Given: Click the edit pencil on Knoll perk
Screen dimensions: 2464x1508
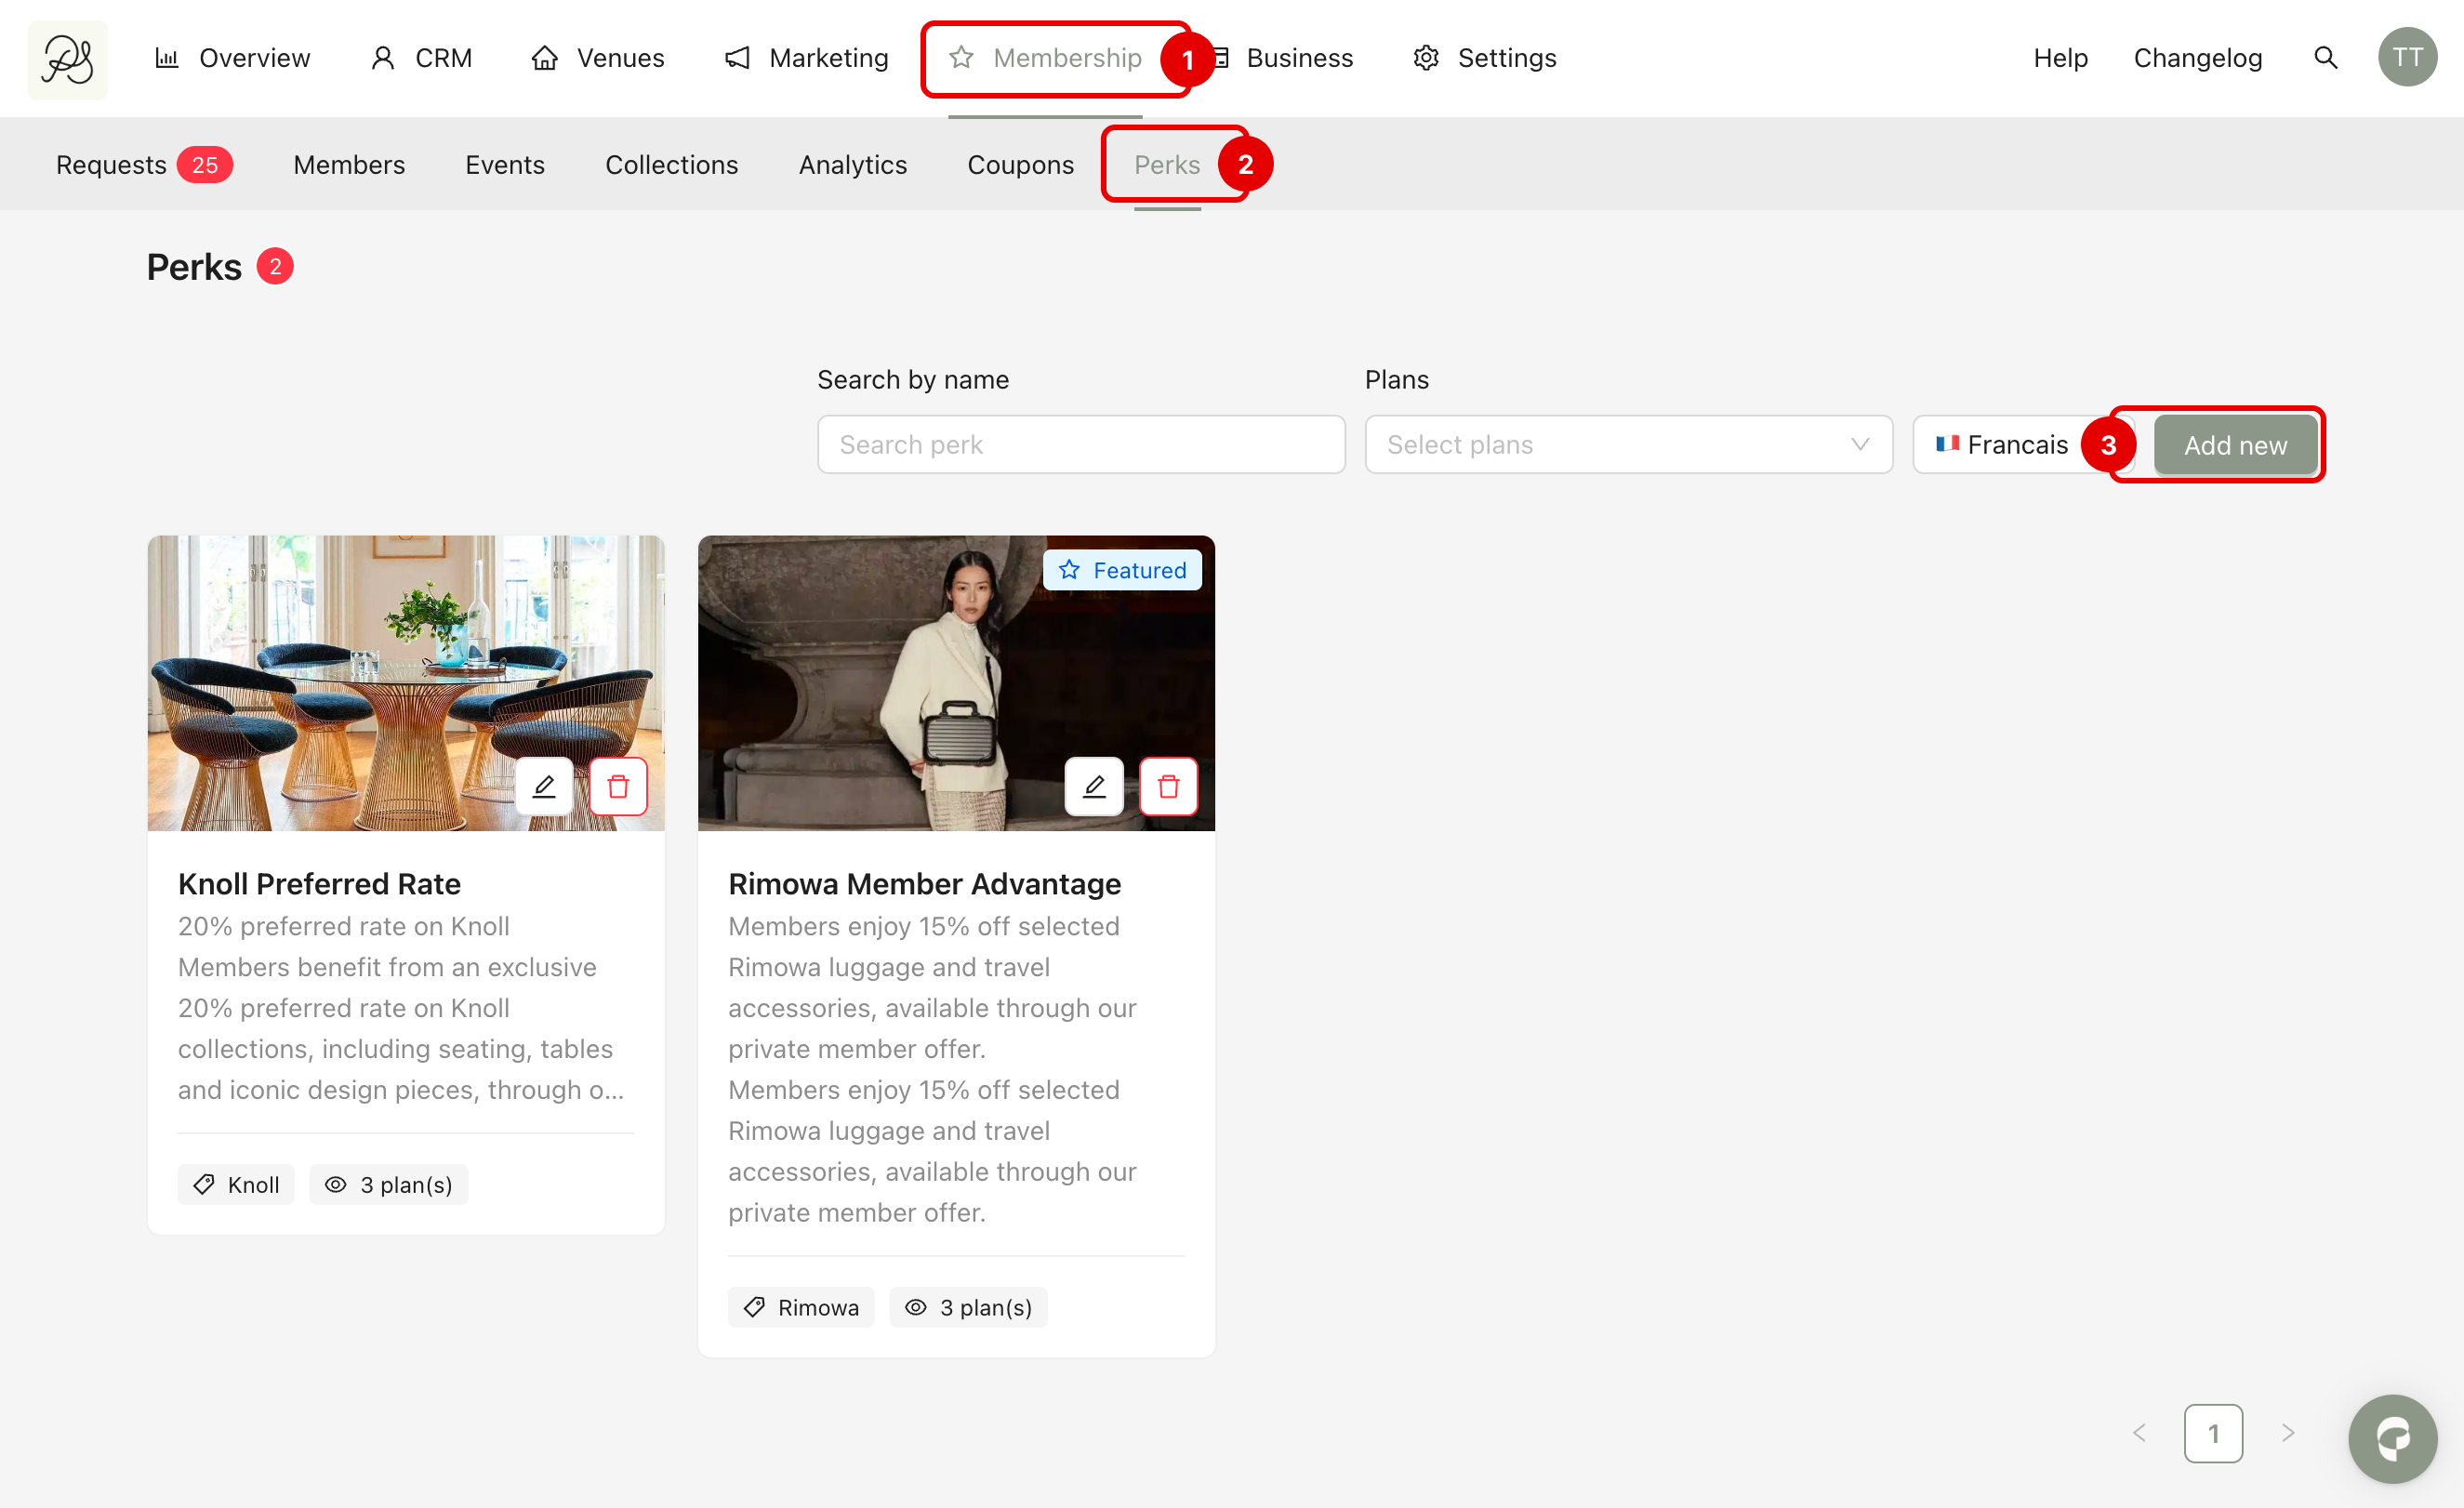Looking at the screenshot, I should (543, 786).
